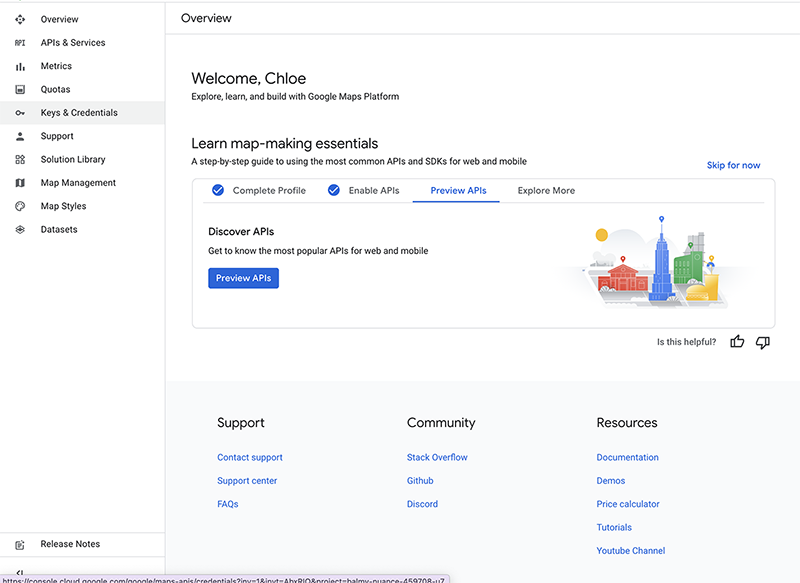Open Demos resource link
The height and width of the screenshot is (583, 800).
click(x=611, y=481)
